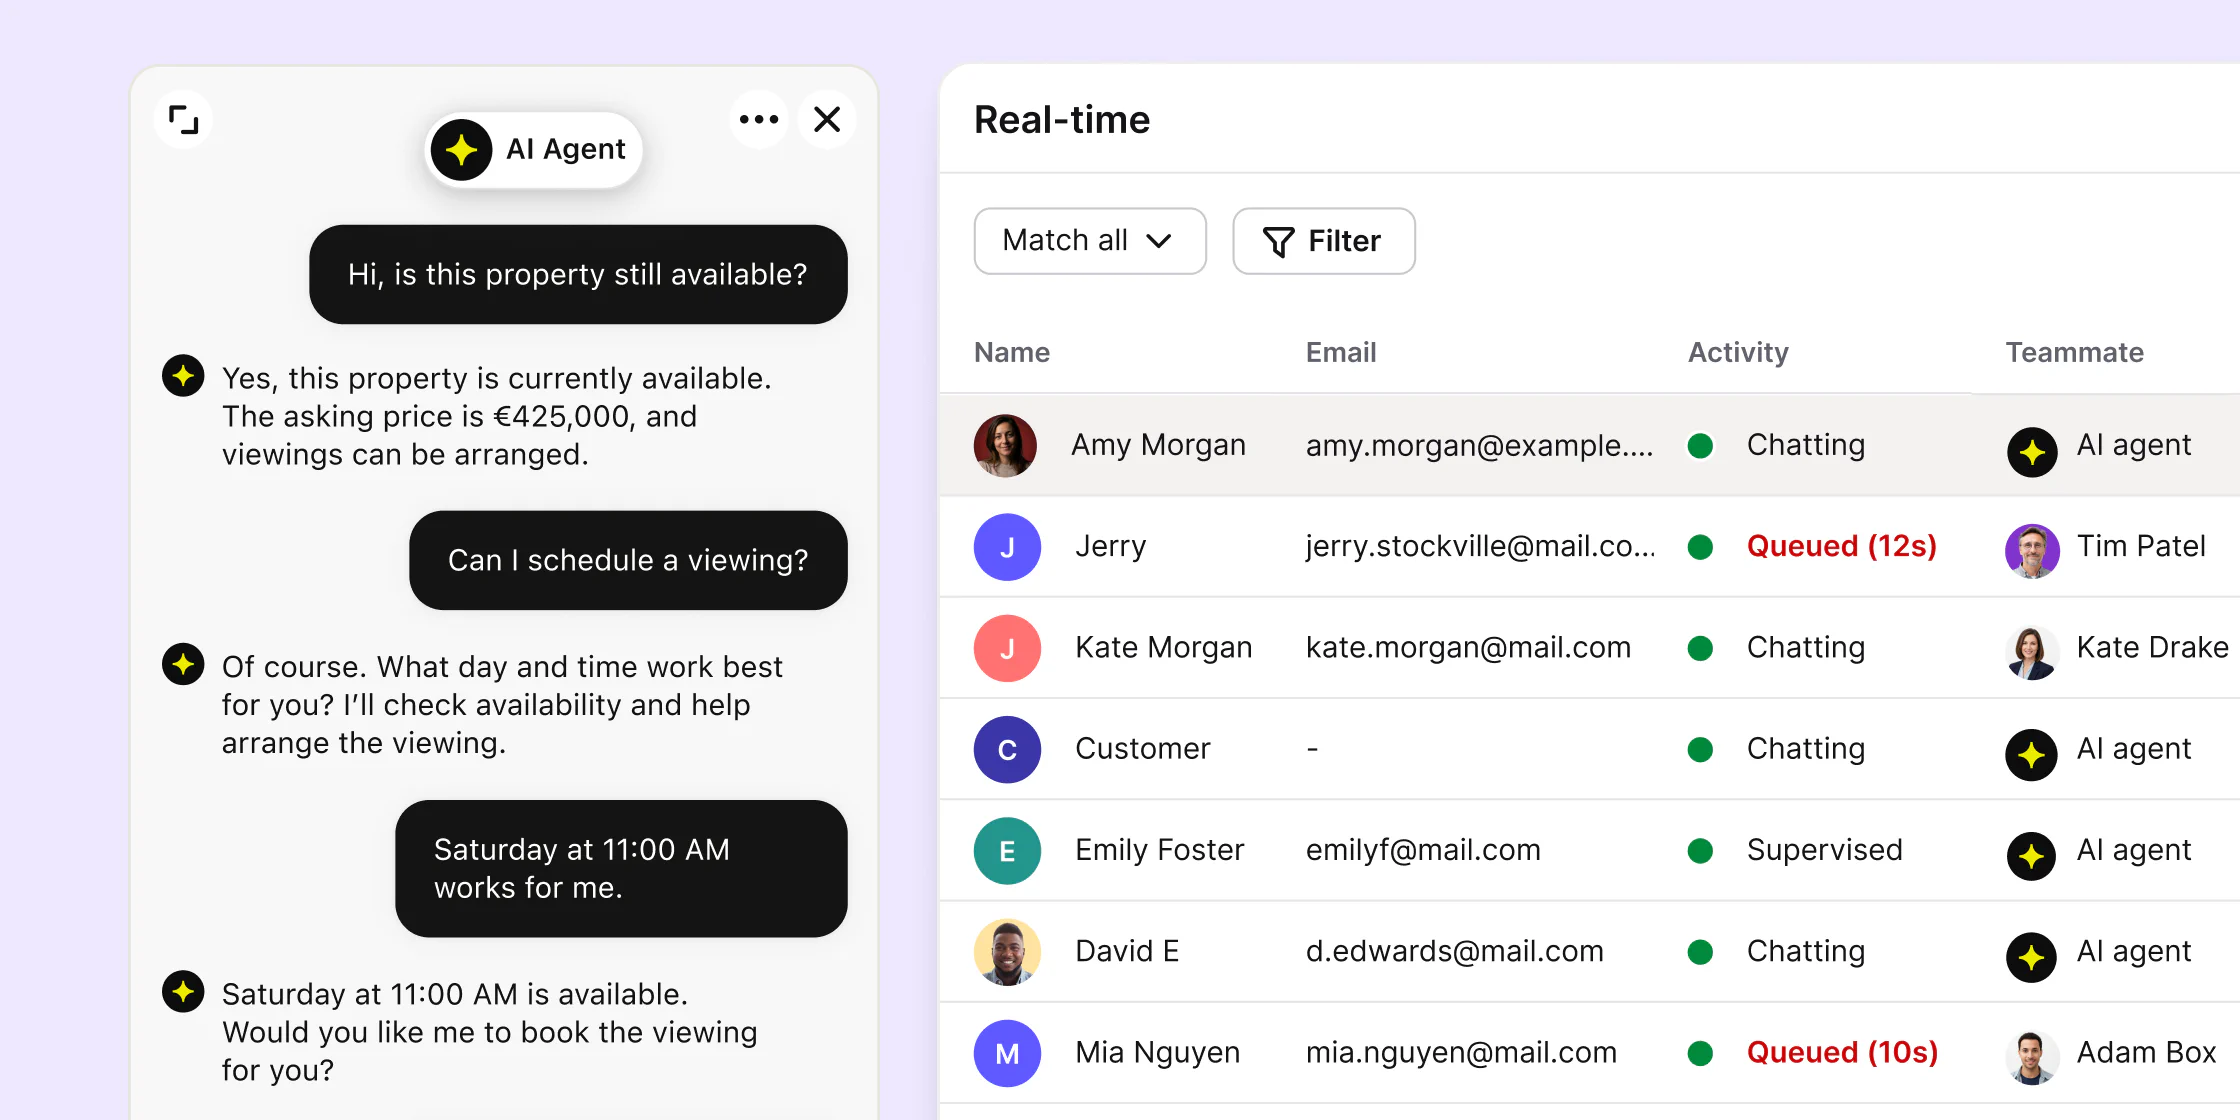
Task: Click the Teammate column header
Action: (2074, 352)
